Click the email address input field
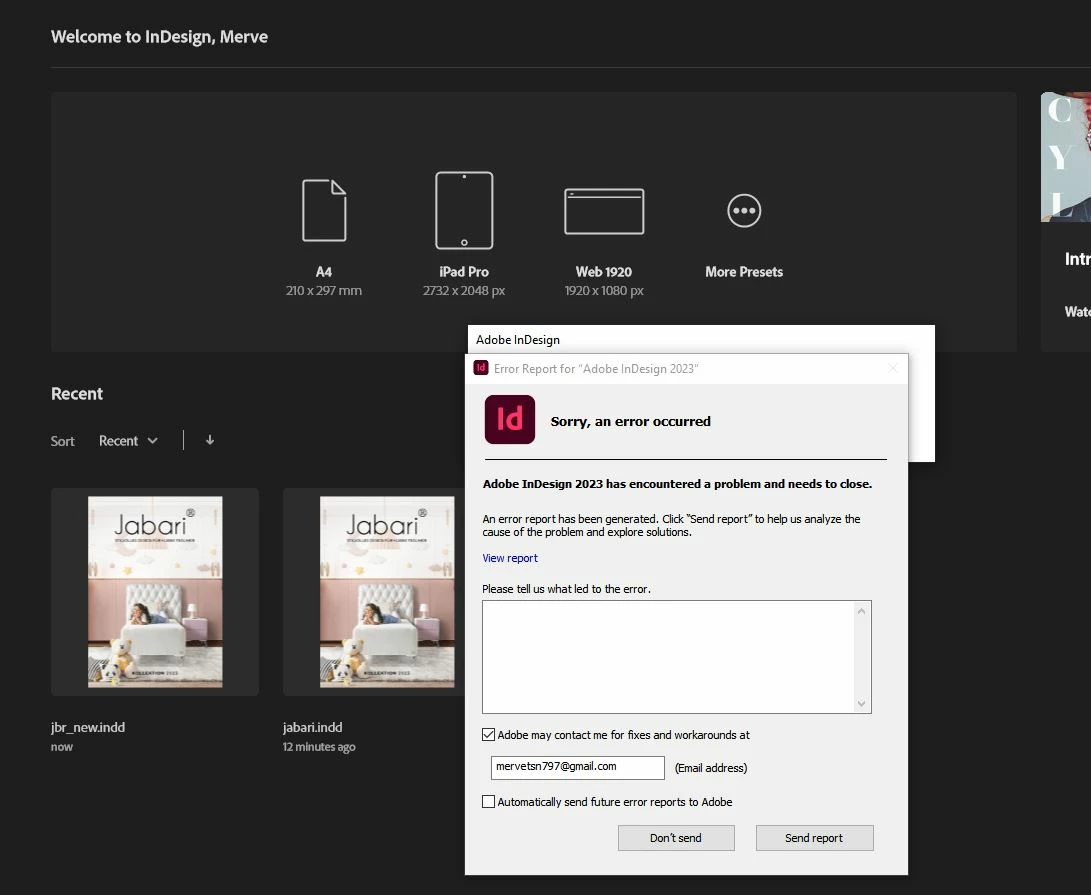Screen dimensions: 1091x895 [x=578, y=767]
